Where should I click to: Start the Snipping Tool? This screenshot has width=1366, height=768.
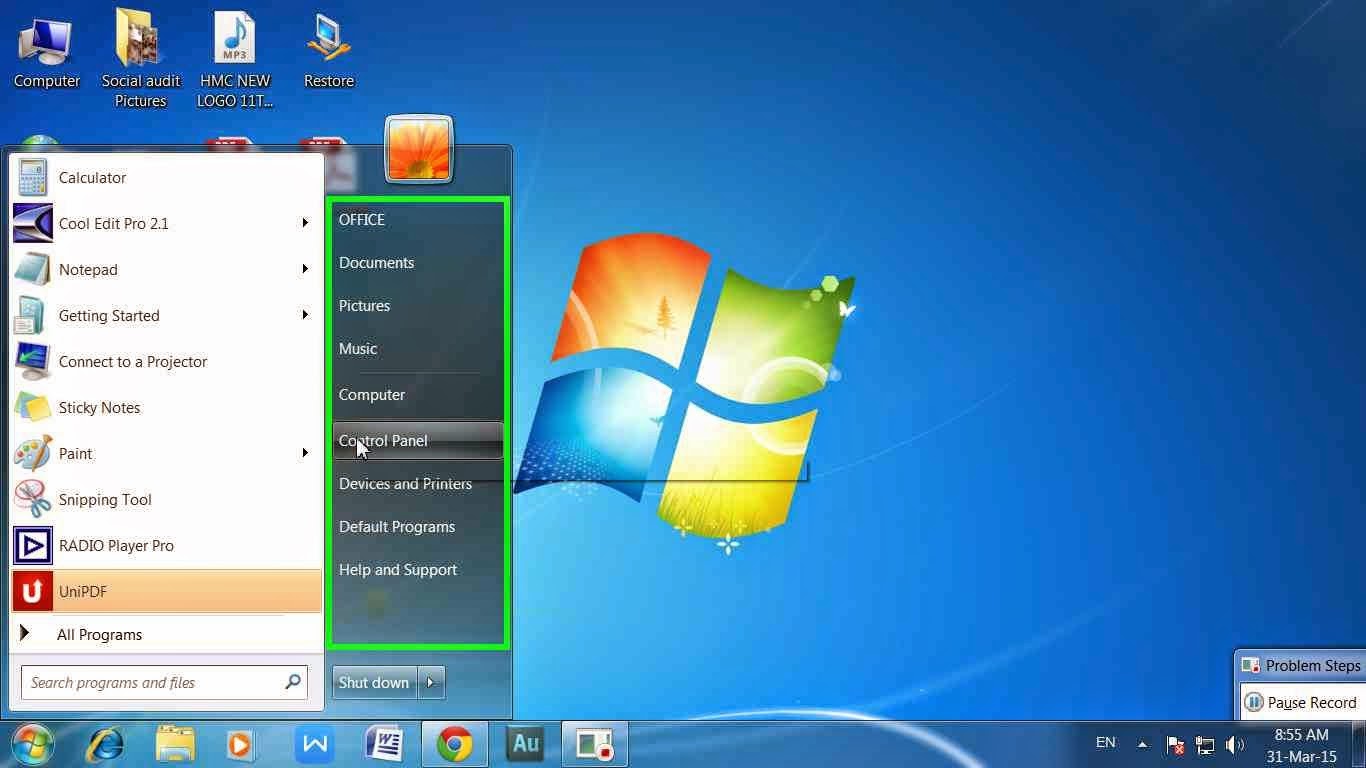(166, 500)
